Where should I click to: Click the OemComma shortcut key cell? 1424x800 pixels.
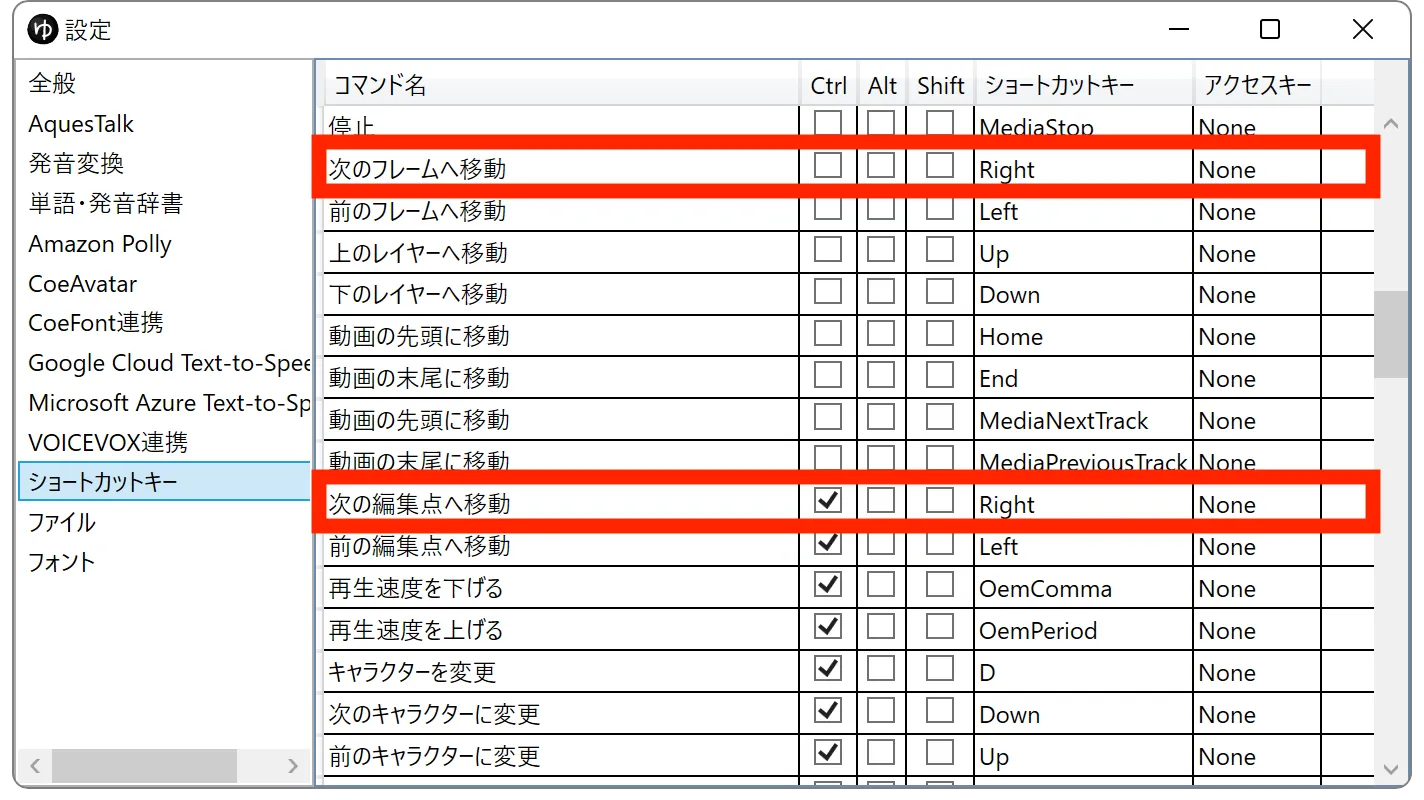click(1084, 589)
